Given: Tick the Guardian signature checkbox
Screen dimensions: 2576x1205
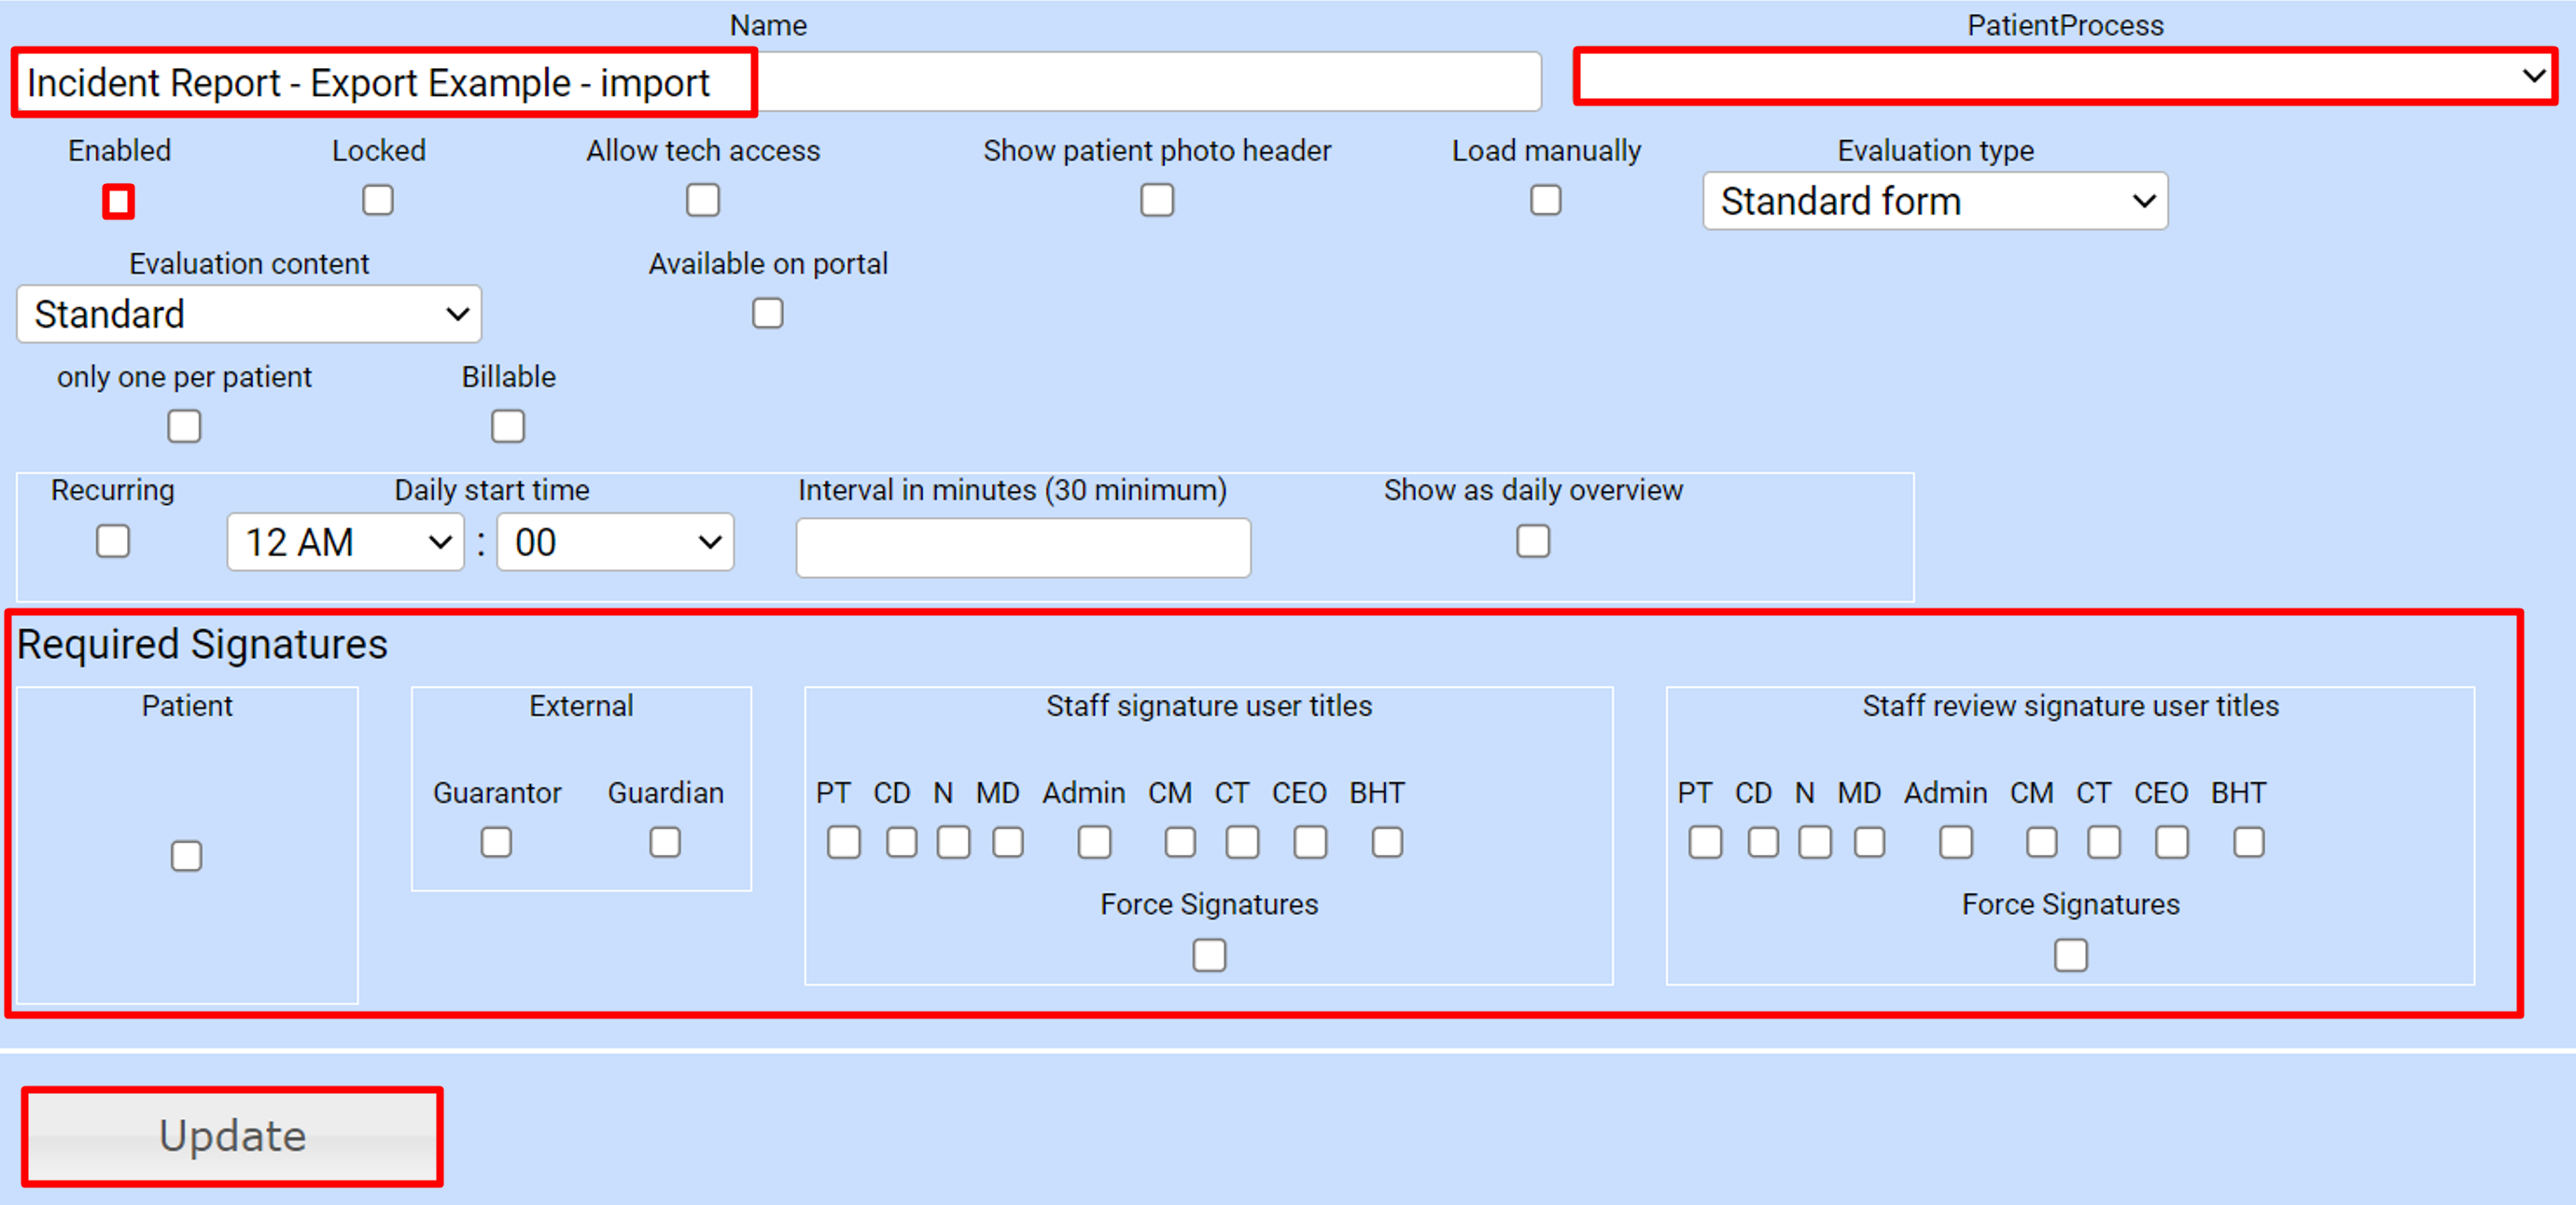Looking at the screenshot, I should pyautogui.click(x=665, y=842).
